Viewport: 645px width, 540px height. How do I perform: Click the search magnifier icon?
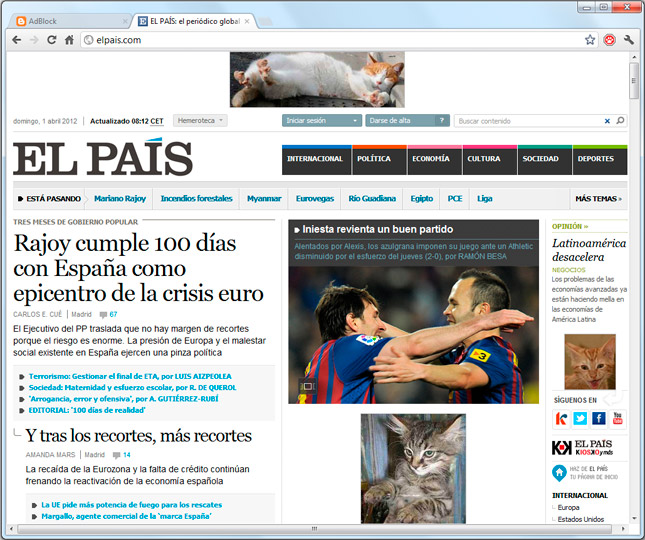coord(620,121)
